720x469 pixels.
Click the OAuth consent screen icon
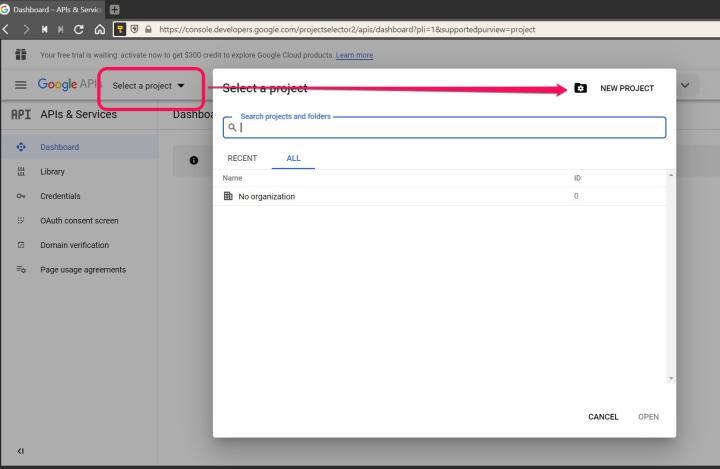click(x=20, y=220)
